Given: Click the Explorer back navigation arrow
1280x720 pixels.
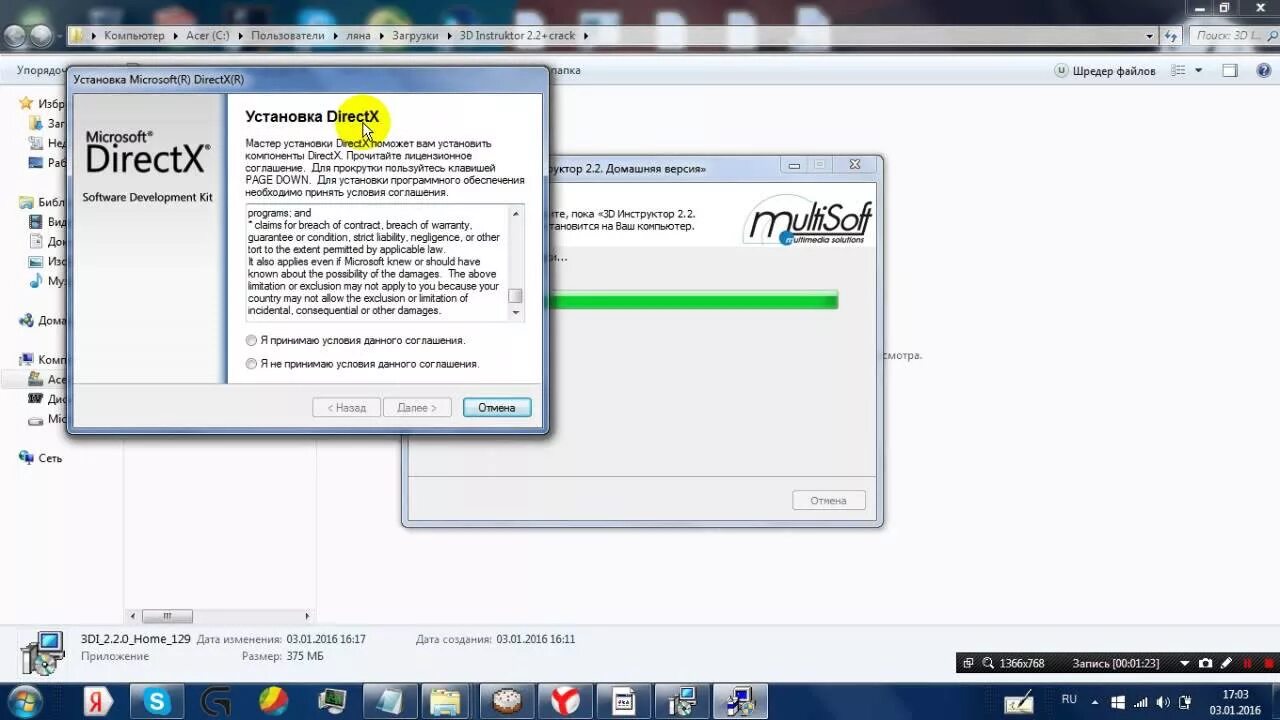Looking at the screenshot, I should point(15,36).
